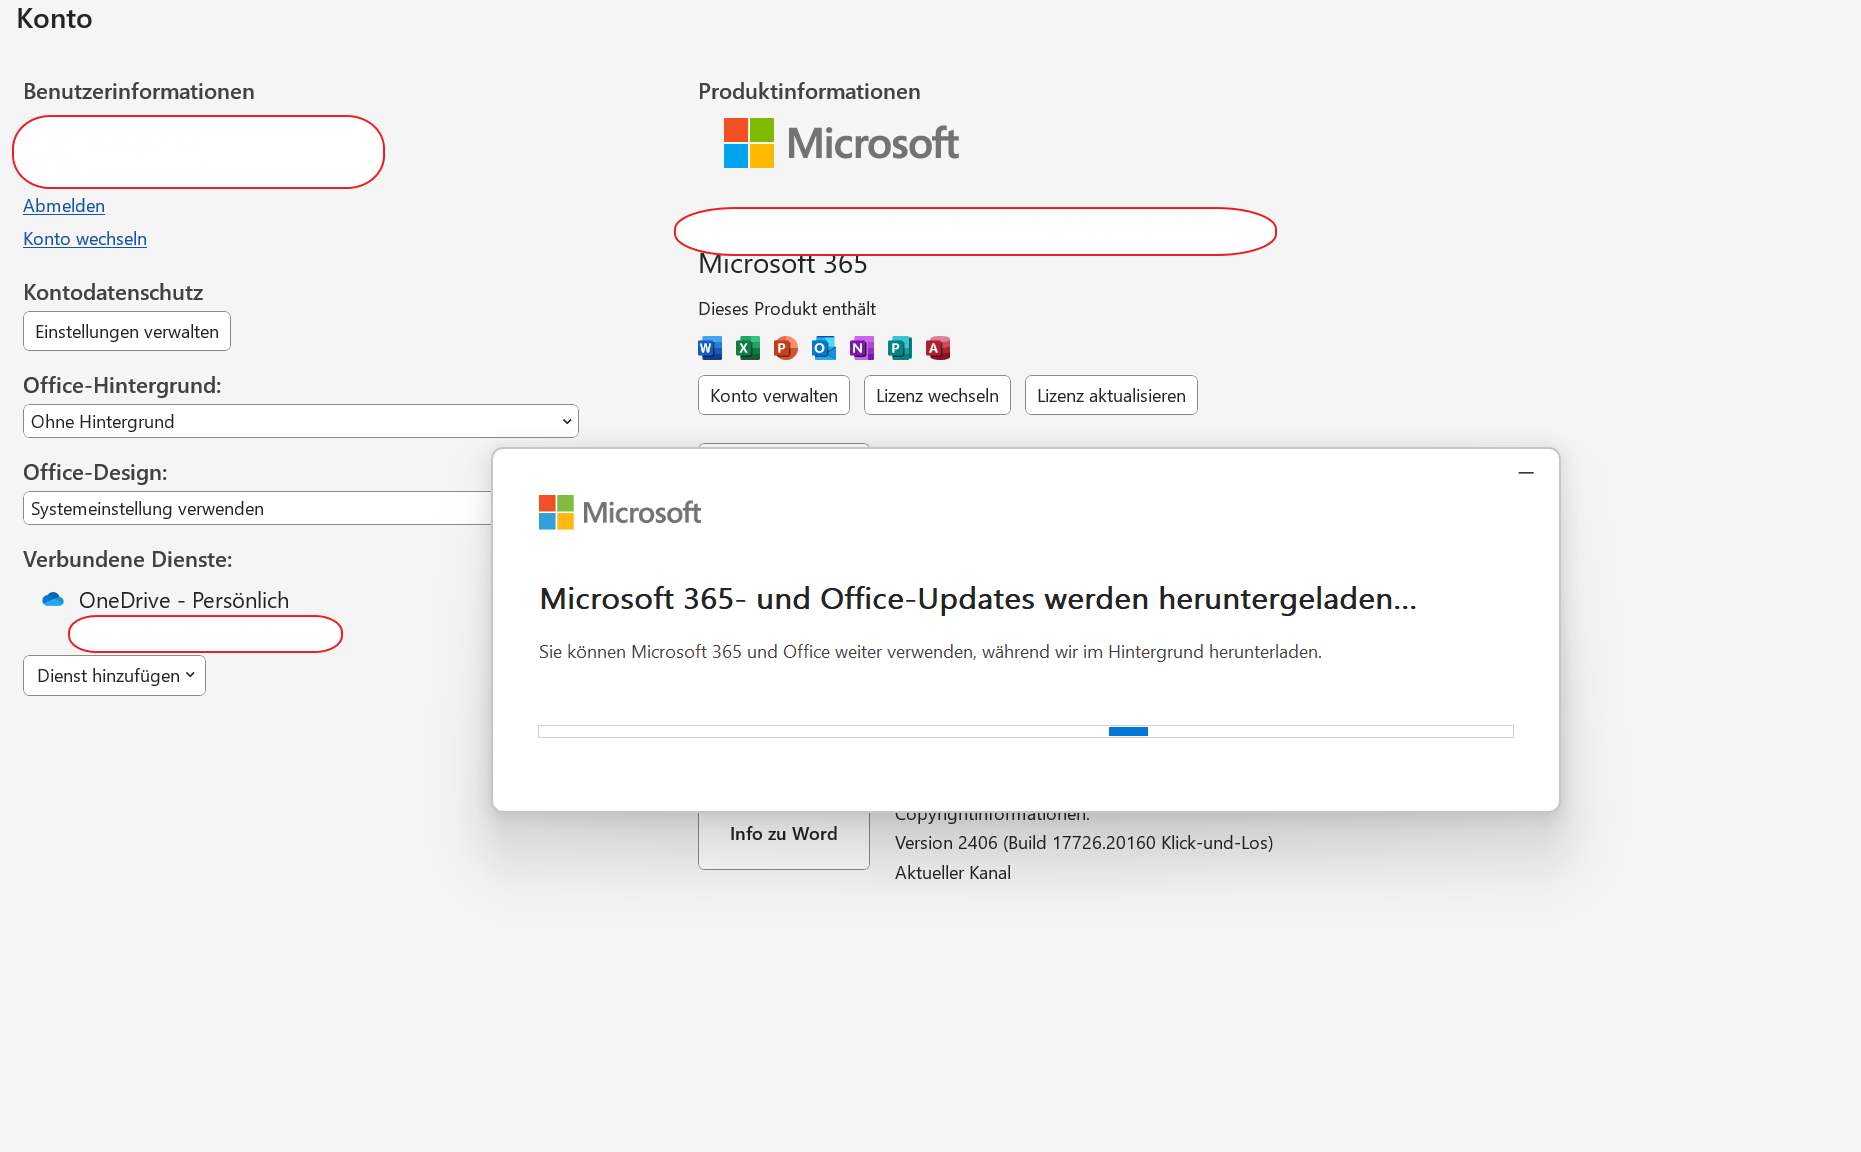Click the background download notice text
The width and height of the screenshot is (1861, 1152).
click(x=930, y=652)
